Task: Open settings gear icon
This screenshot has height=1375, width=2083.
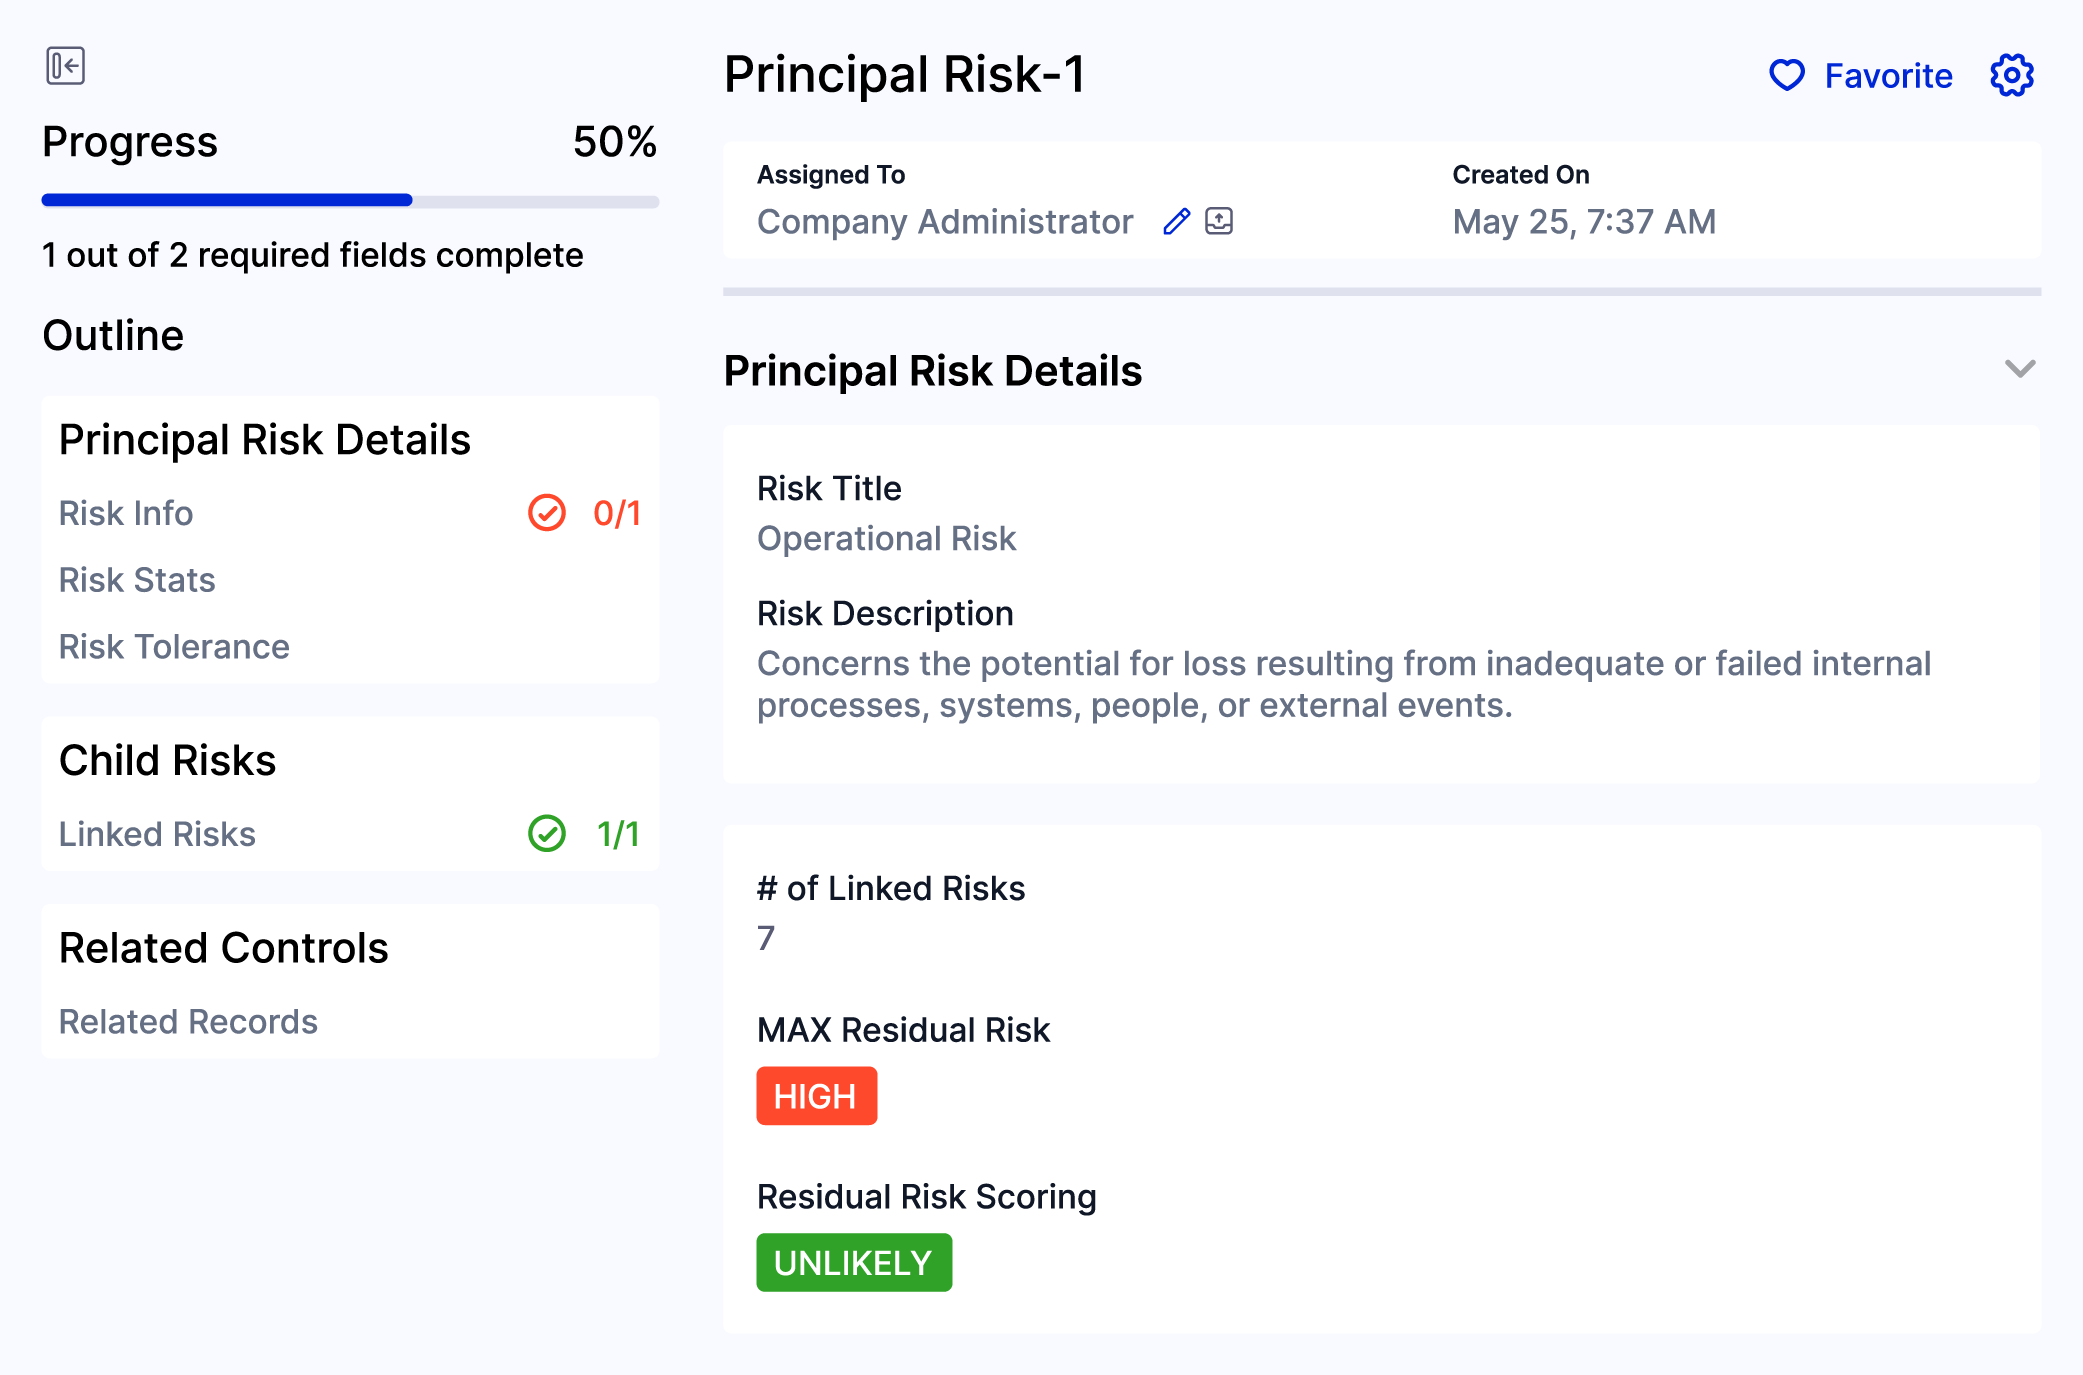Action: pyautogui.click(x=2011, y=75)
